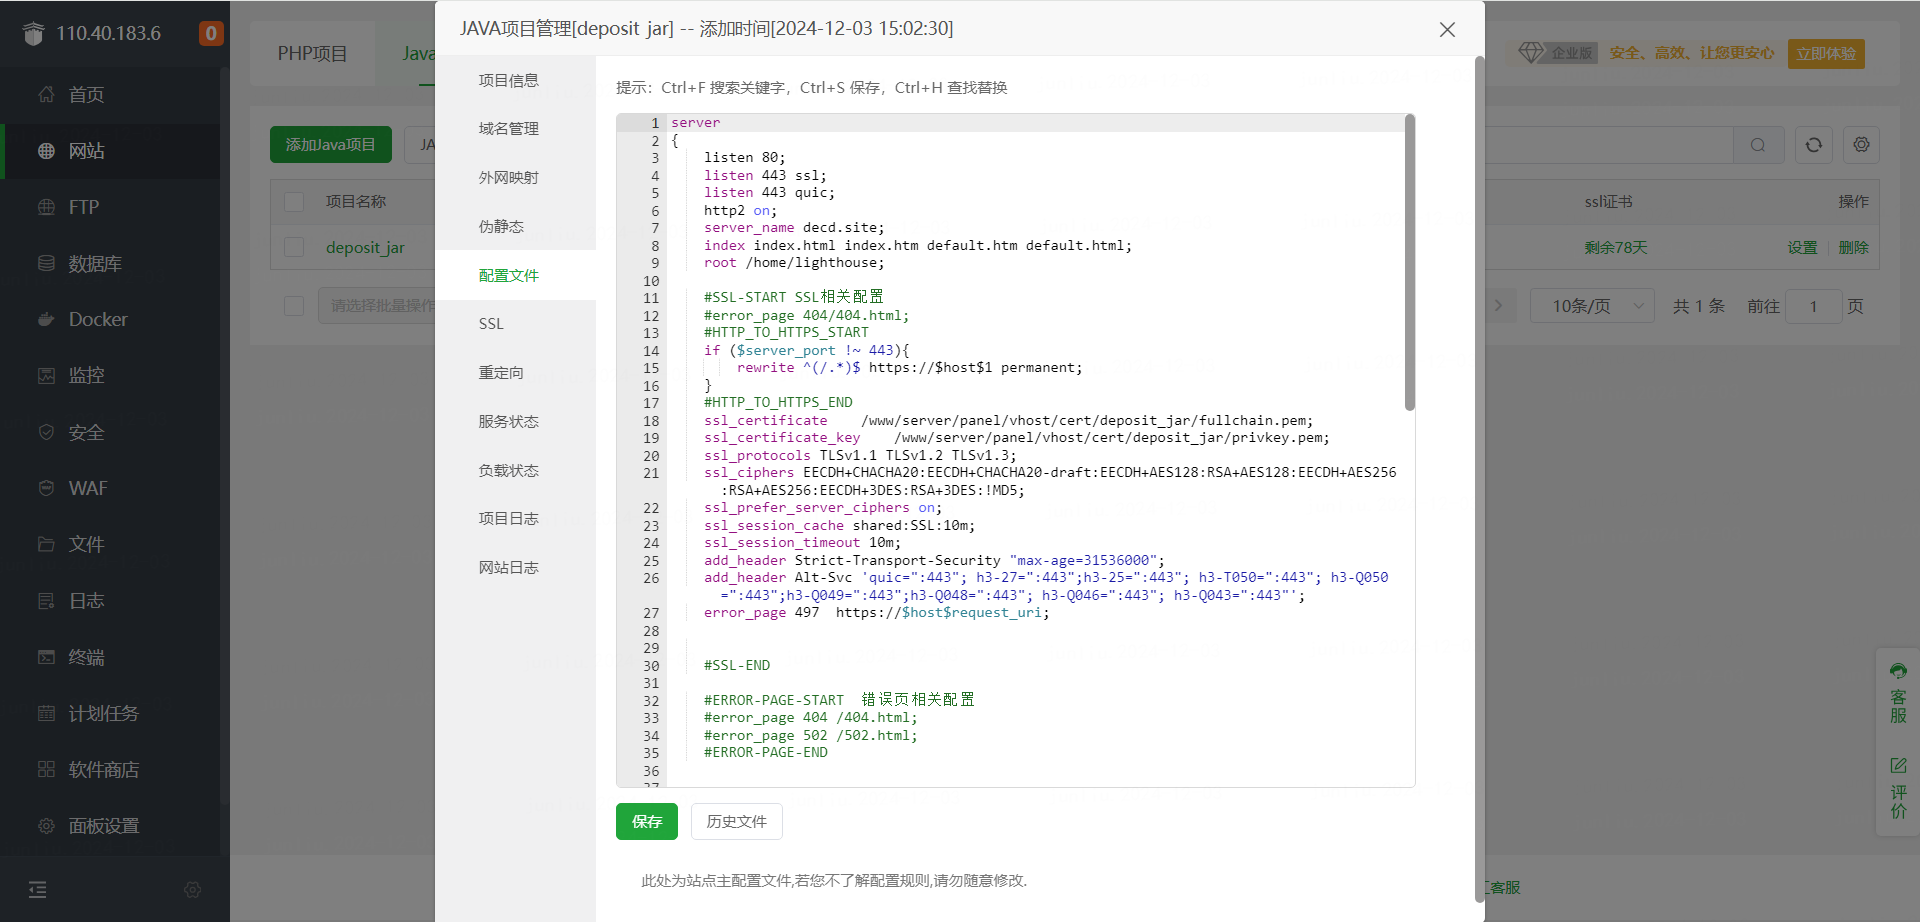Click the green 保存 button

647,822
